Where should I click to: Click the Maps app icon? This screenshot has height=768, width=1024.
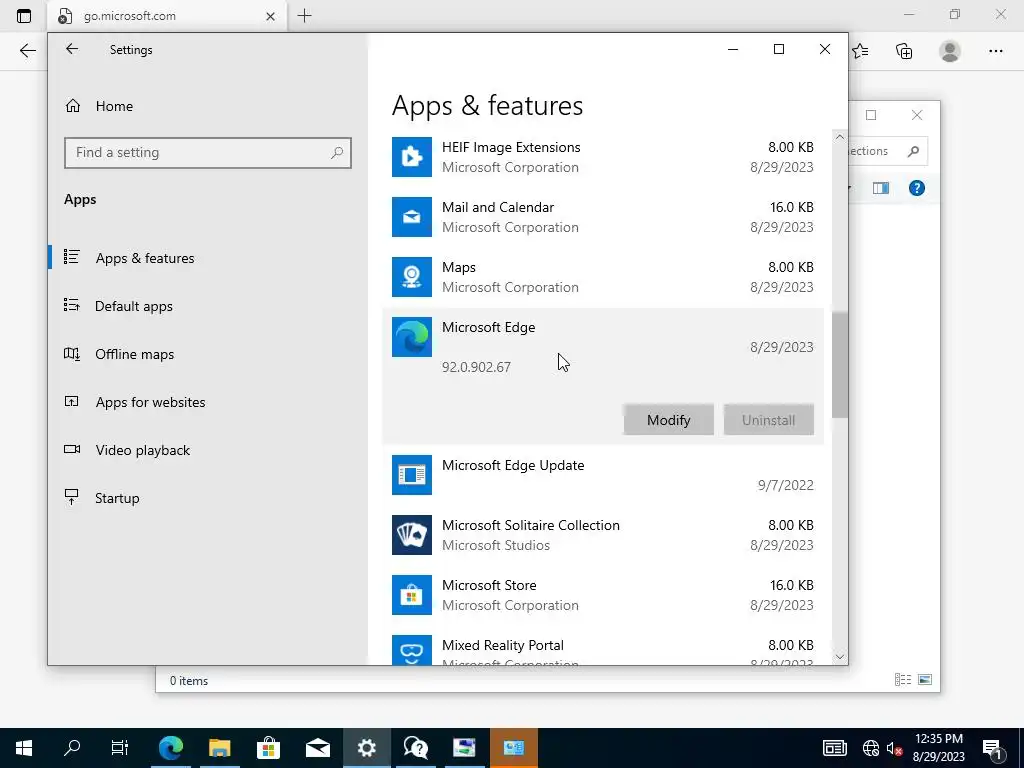[411, 277]
